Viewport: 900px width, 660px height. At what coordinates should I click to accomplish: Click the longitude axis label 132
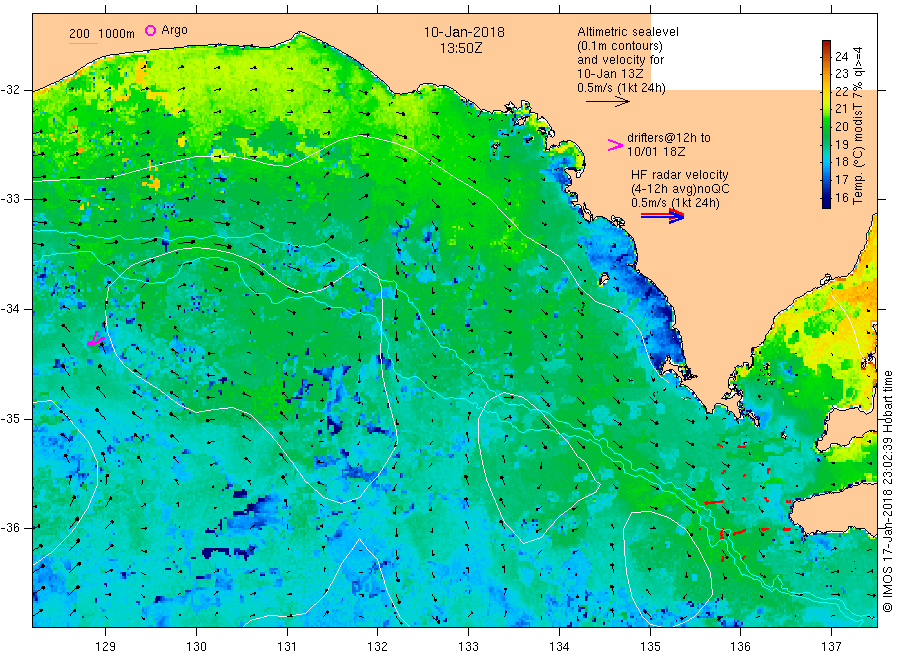tap(378, 646)
